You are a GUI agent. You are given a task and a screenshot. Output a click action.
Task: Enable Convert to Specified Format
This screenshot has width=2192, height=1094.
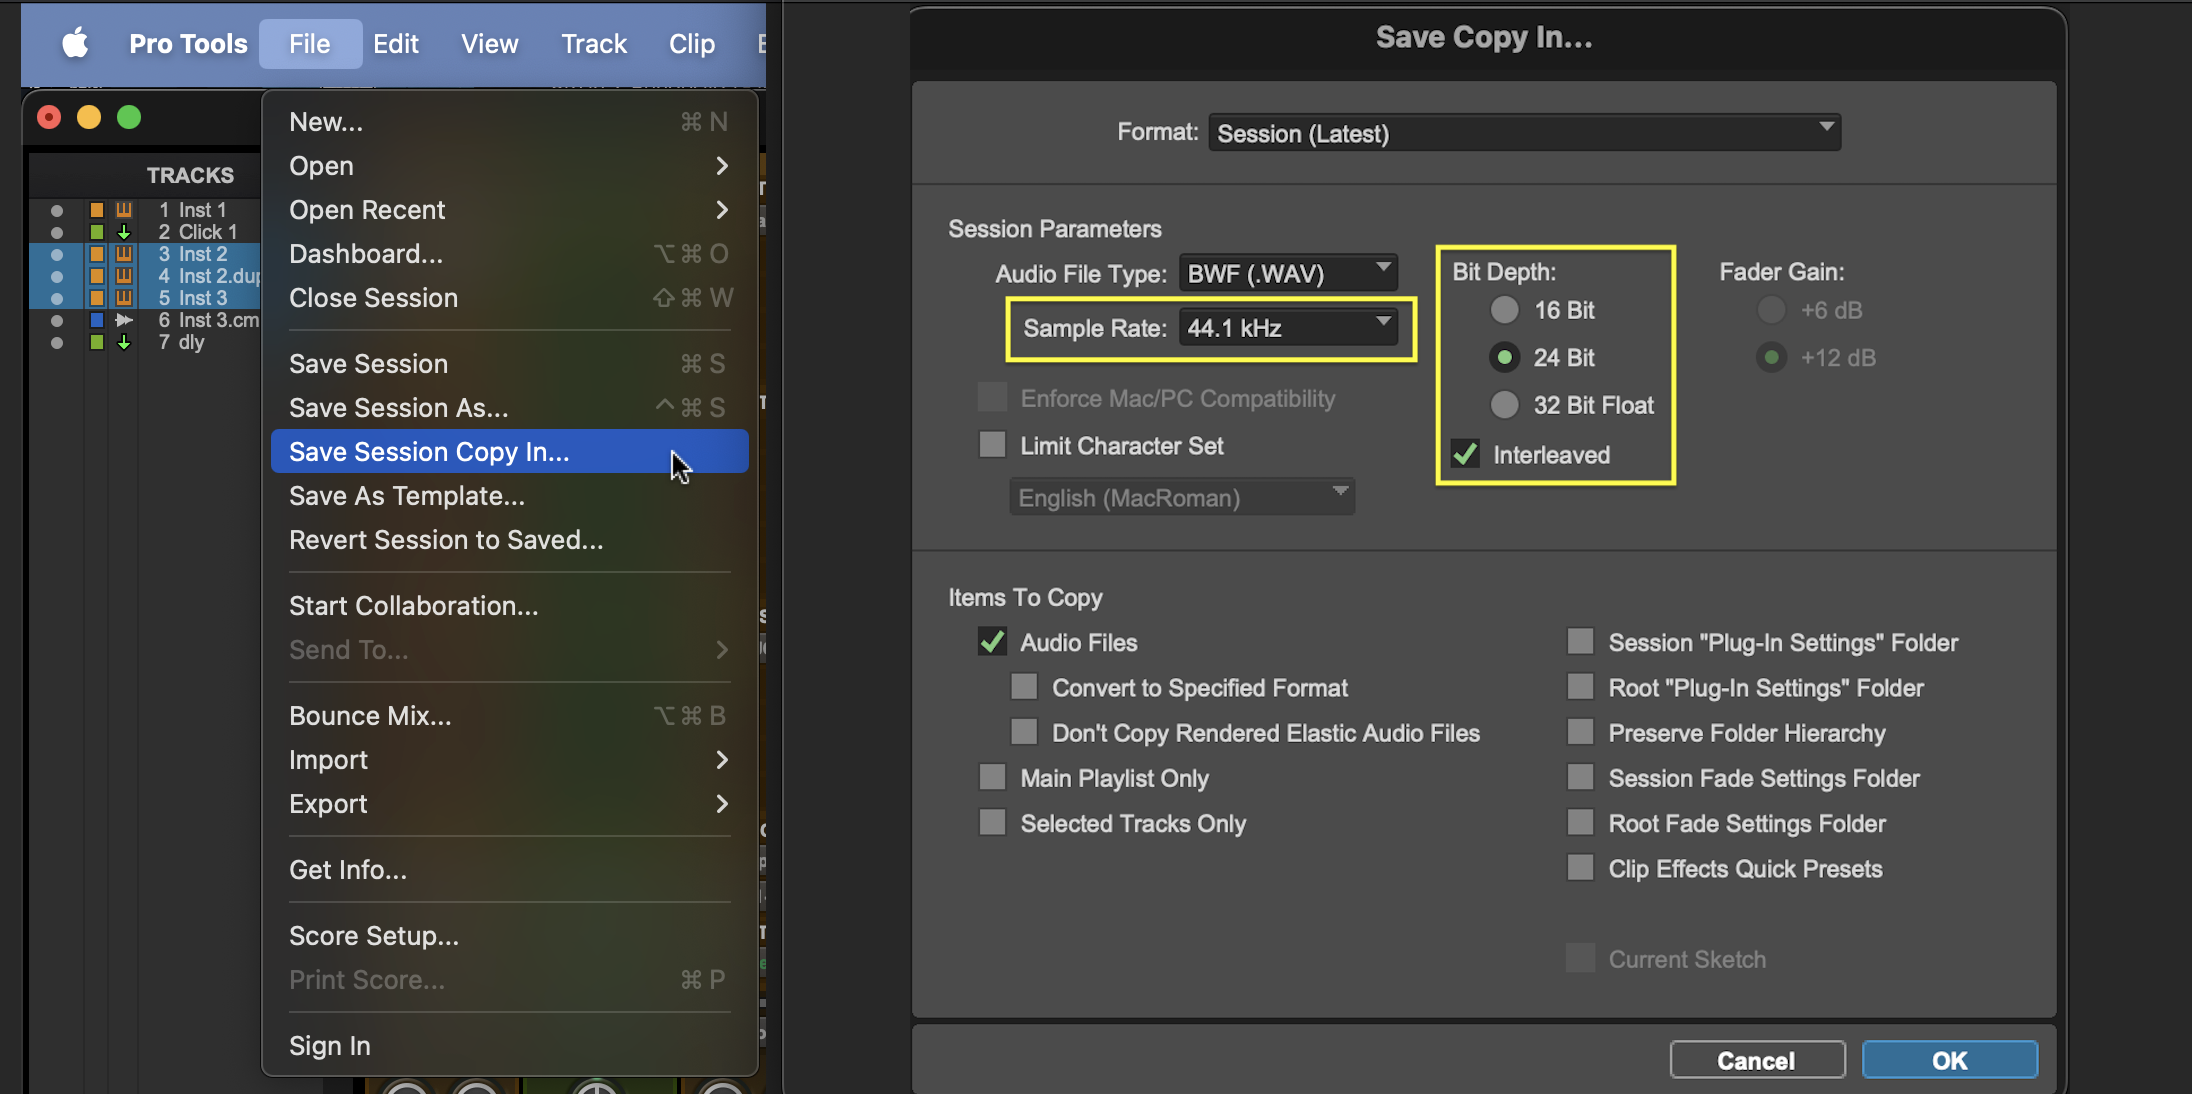point(1024,687)
